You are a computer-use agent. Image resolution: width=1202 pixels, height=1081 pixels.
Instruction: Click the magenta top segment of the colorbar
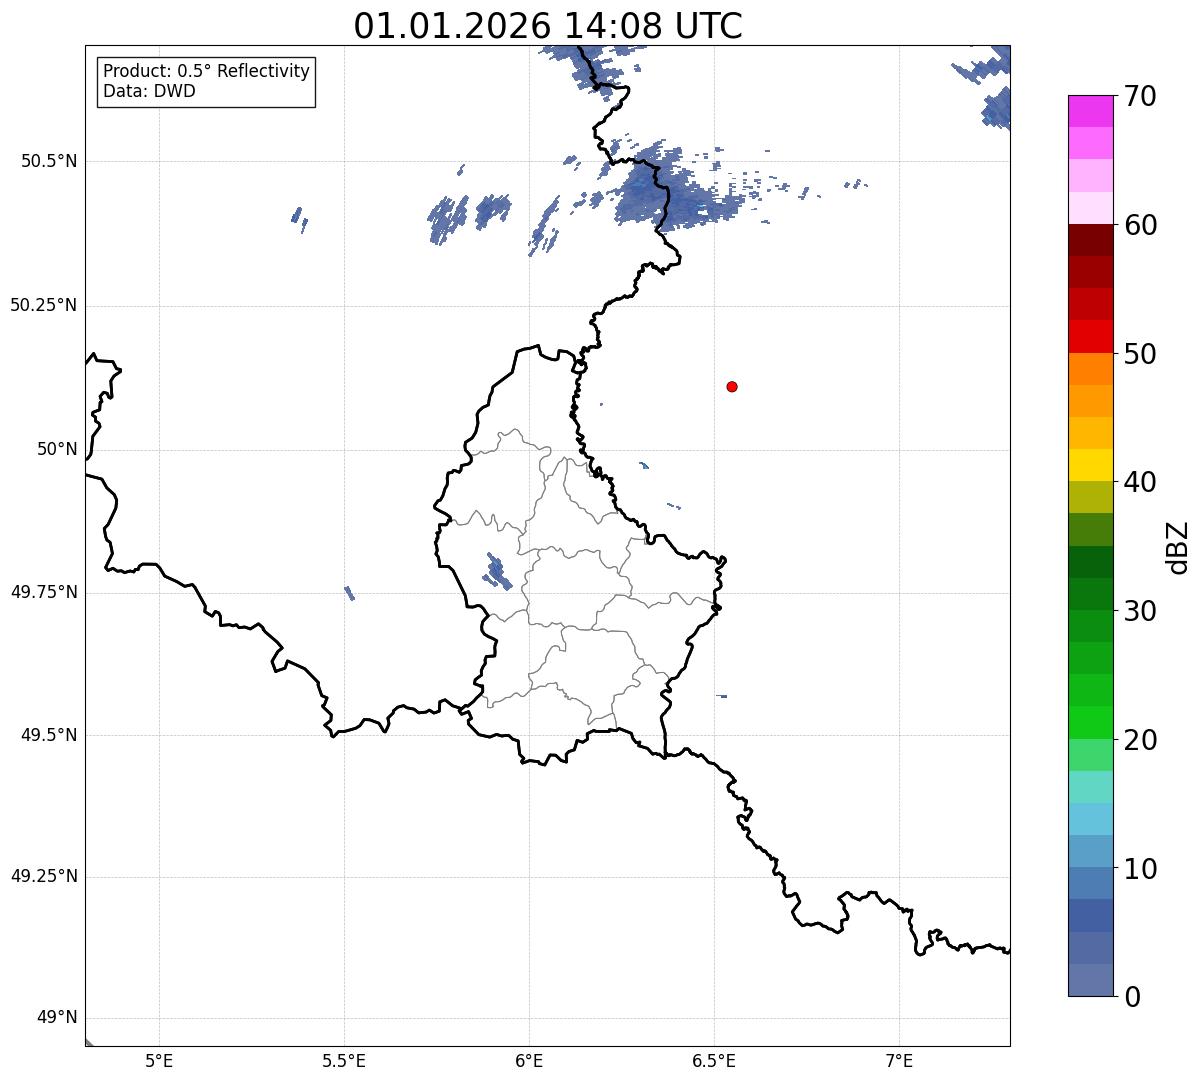(x=1090, y=111)
